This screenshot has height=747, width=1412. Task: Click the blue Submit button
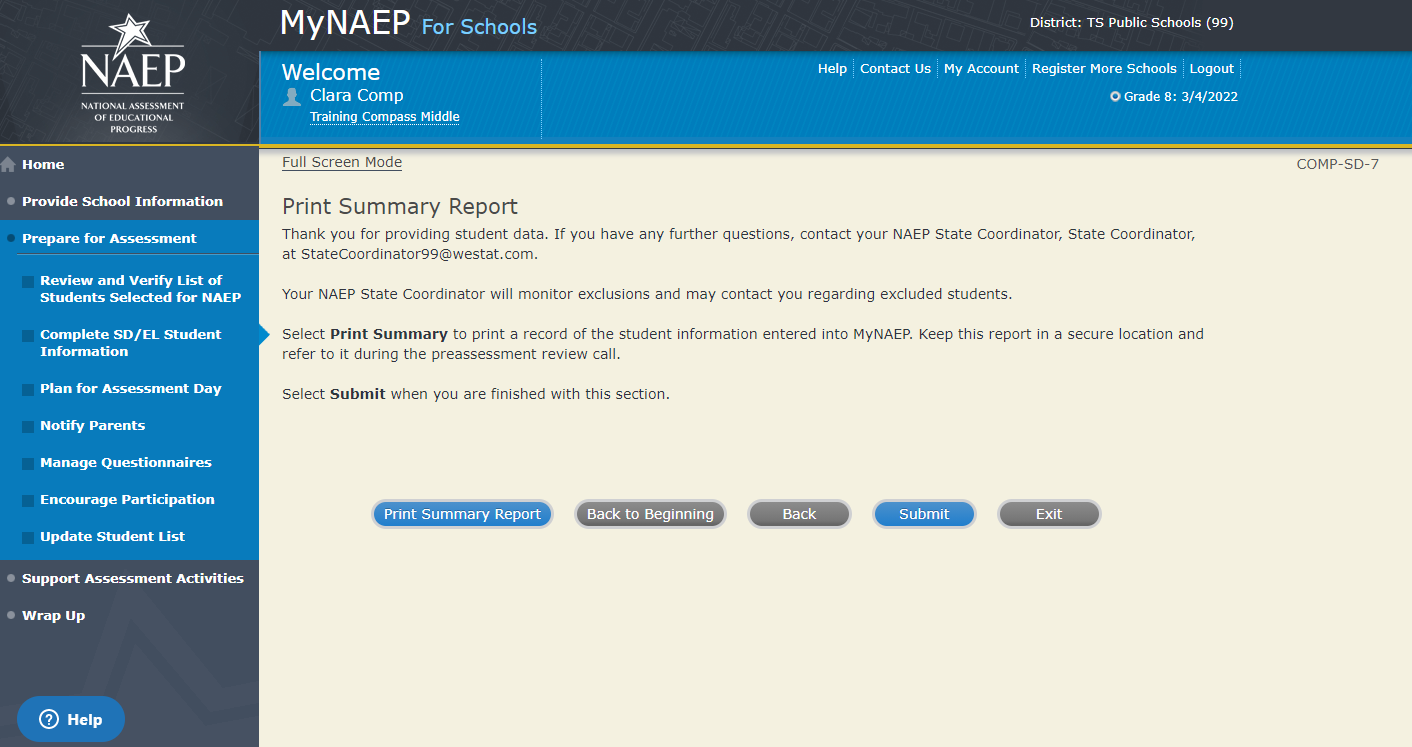[x=924, y=514]
